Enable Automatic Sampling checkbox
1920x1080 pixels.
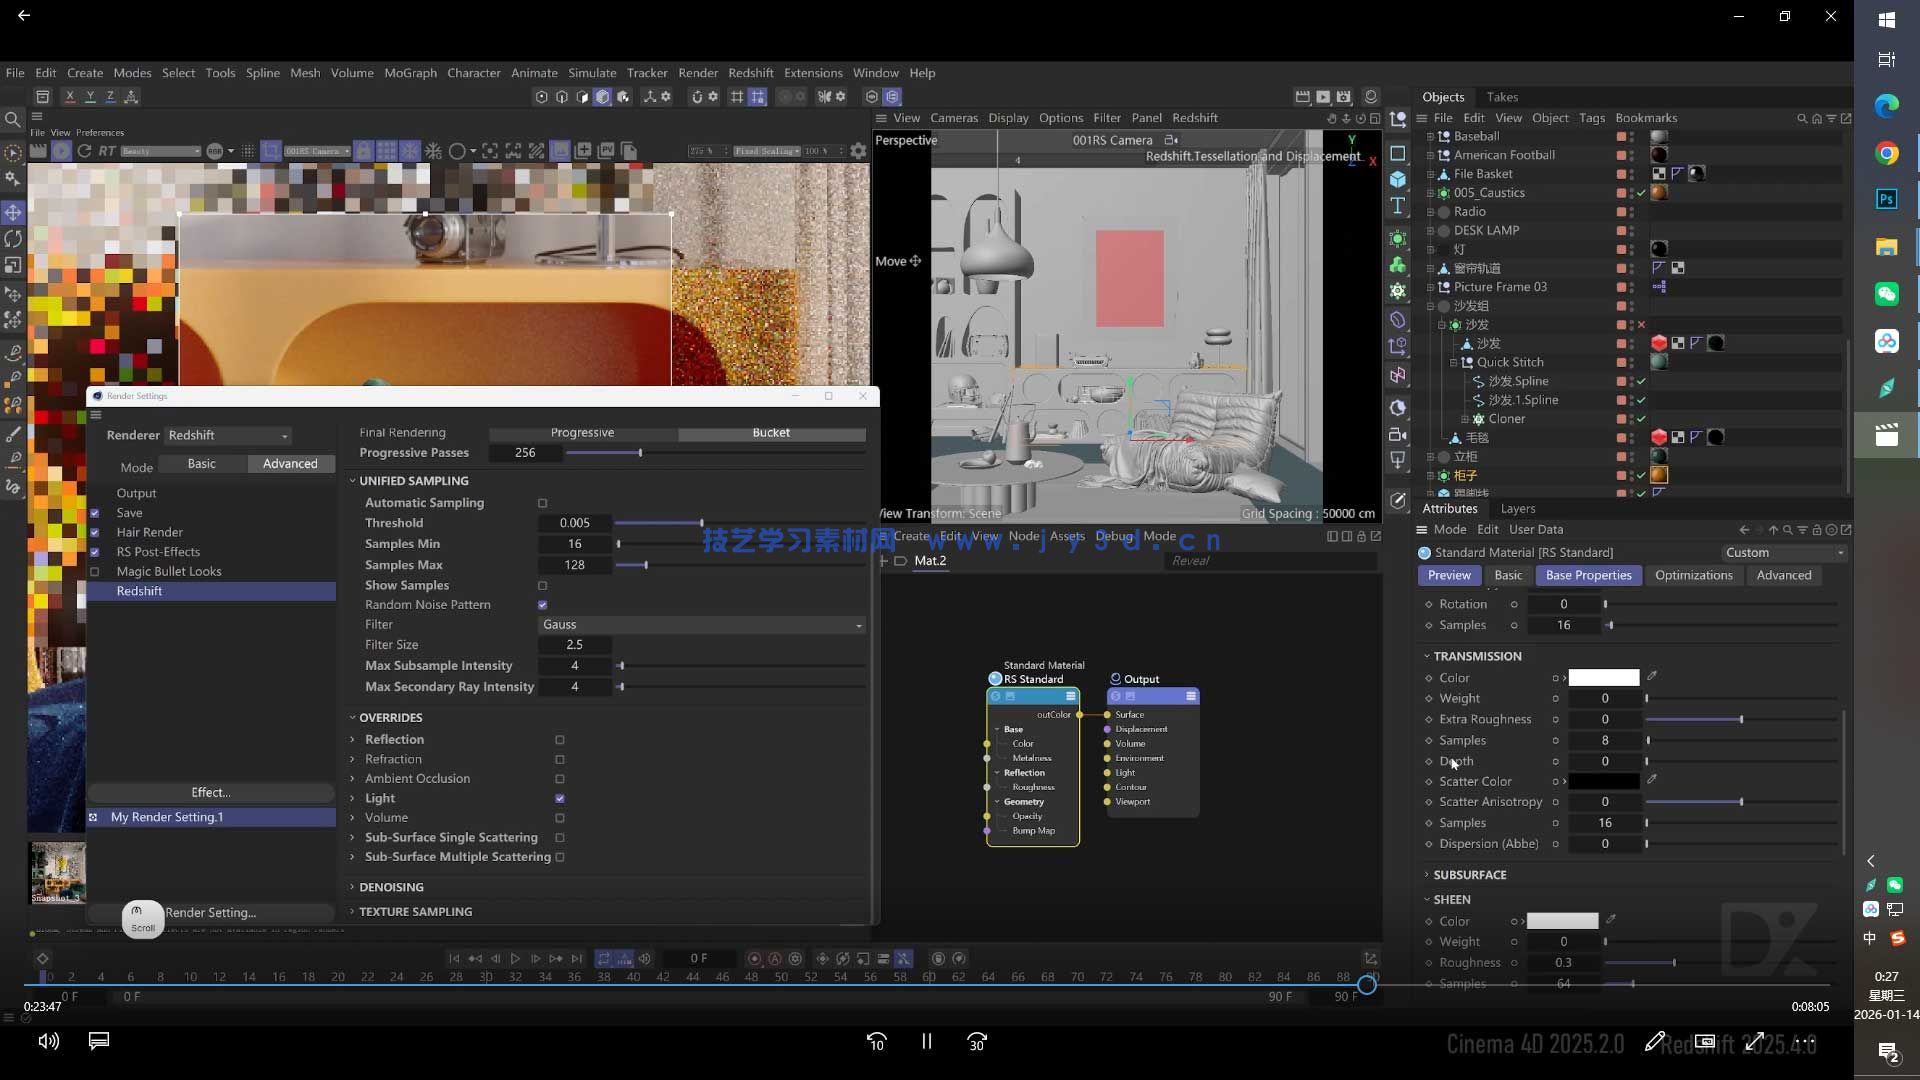pos(543,503)
